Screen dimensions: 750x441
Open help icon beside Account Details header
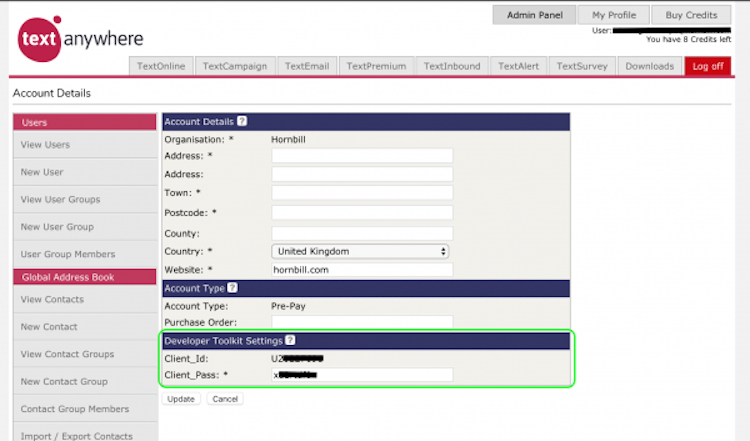point(242,121)
